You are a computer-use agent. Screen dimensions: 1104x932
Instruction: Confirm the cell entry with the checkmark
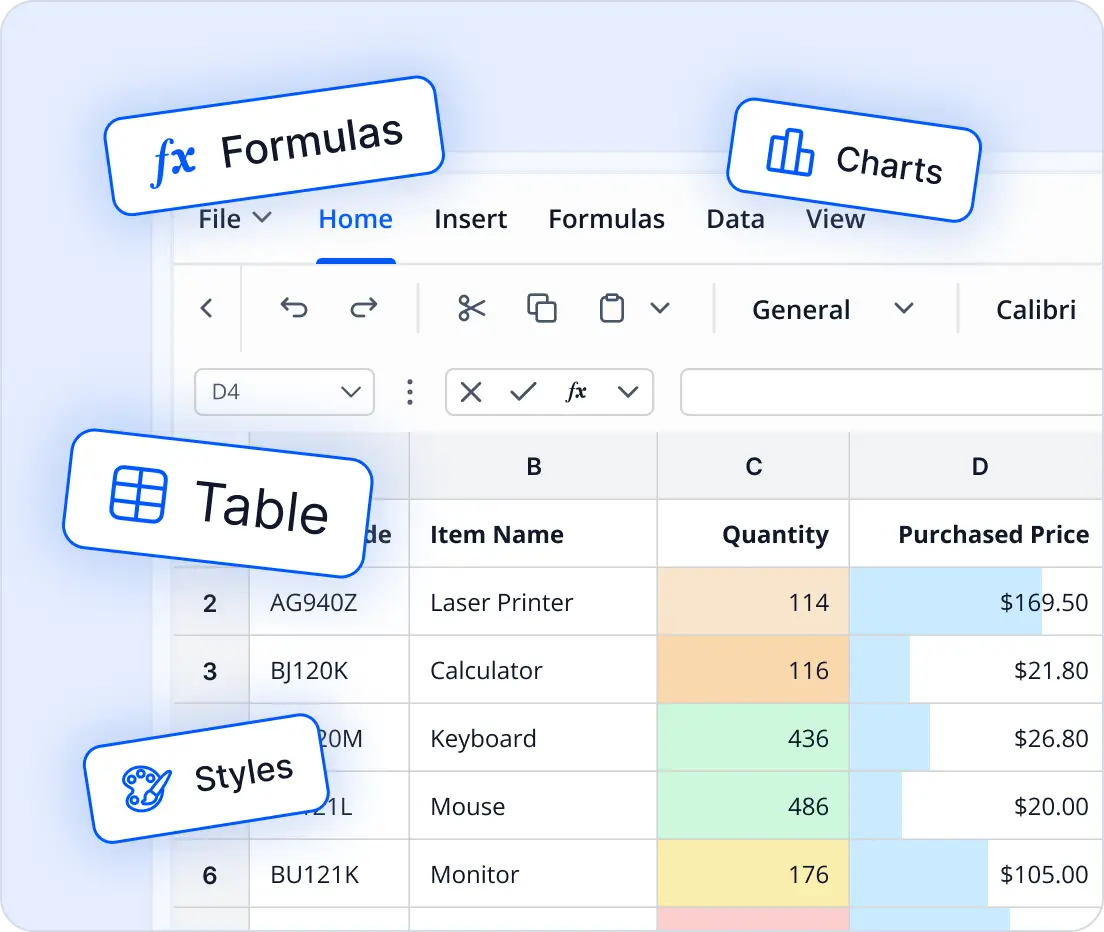click(x=523, y=392)
